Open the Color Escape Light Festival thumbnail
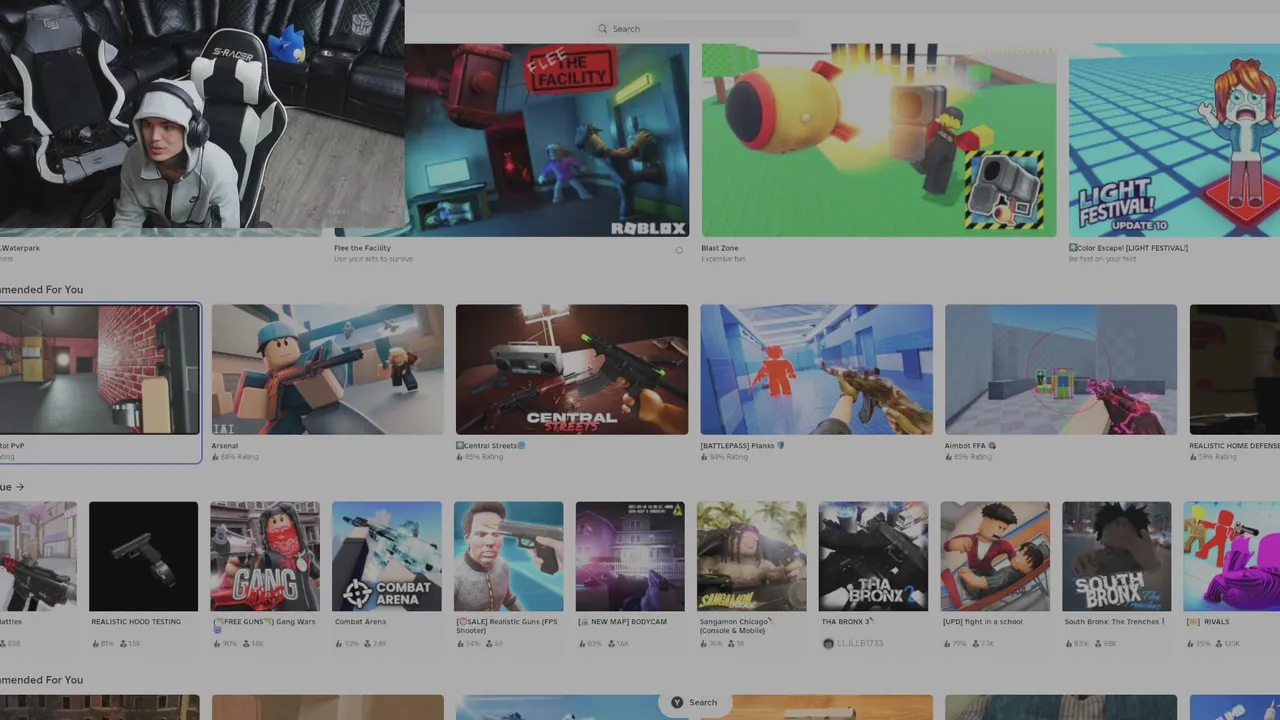 click(1174, 140)
